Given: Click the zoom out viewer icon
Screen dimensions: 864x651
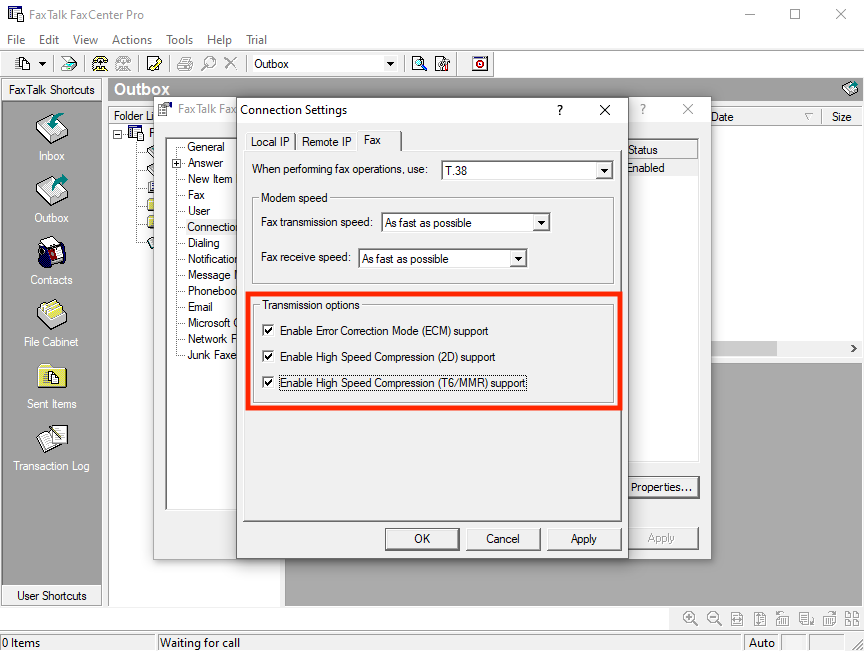Looking at the screenshot, I should [714, 618].
